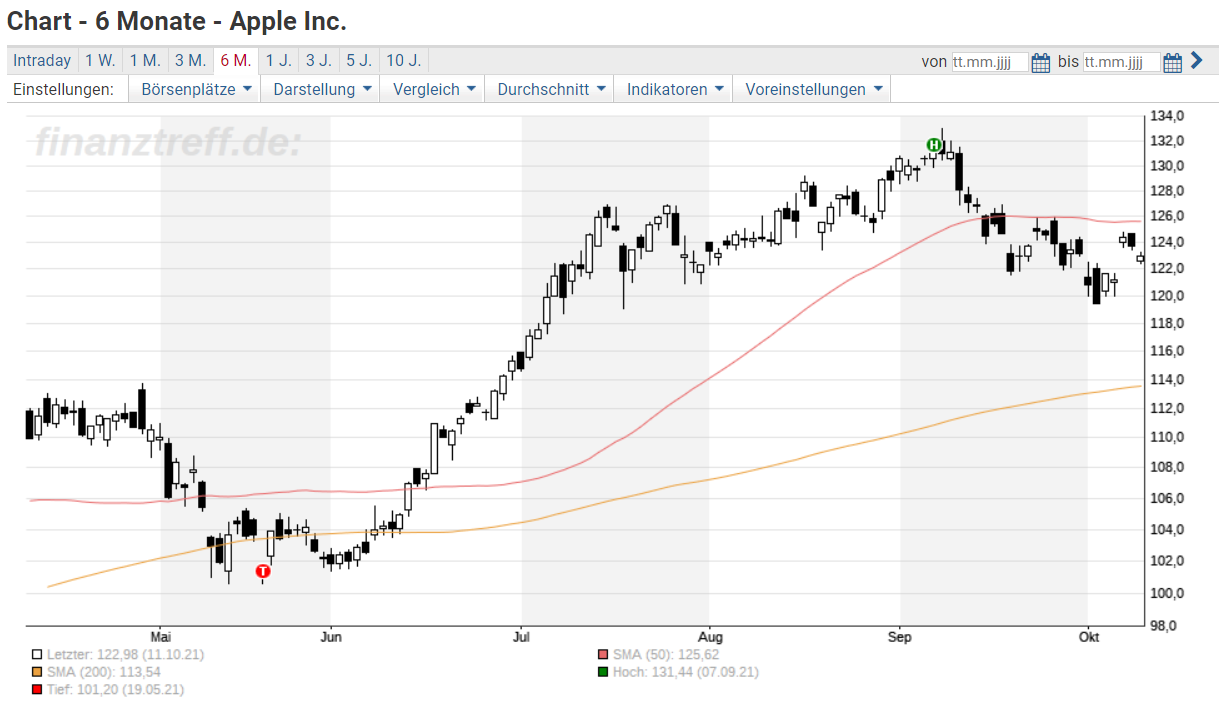This screenshot has width=1230, height=712.
Task: Expand the Börsenplätze dropdown
Action: (194, 89)
